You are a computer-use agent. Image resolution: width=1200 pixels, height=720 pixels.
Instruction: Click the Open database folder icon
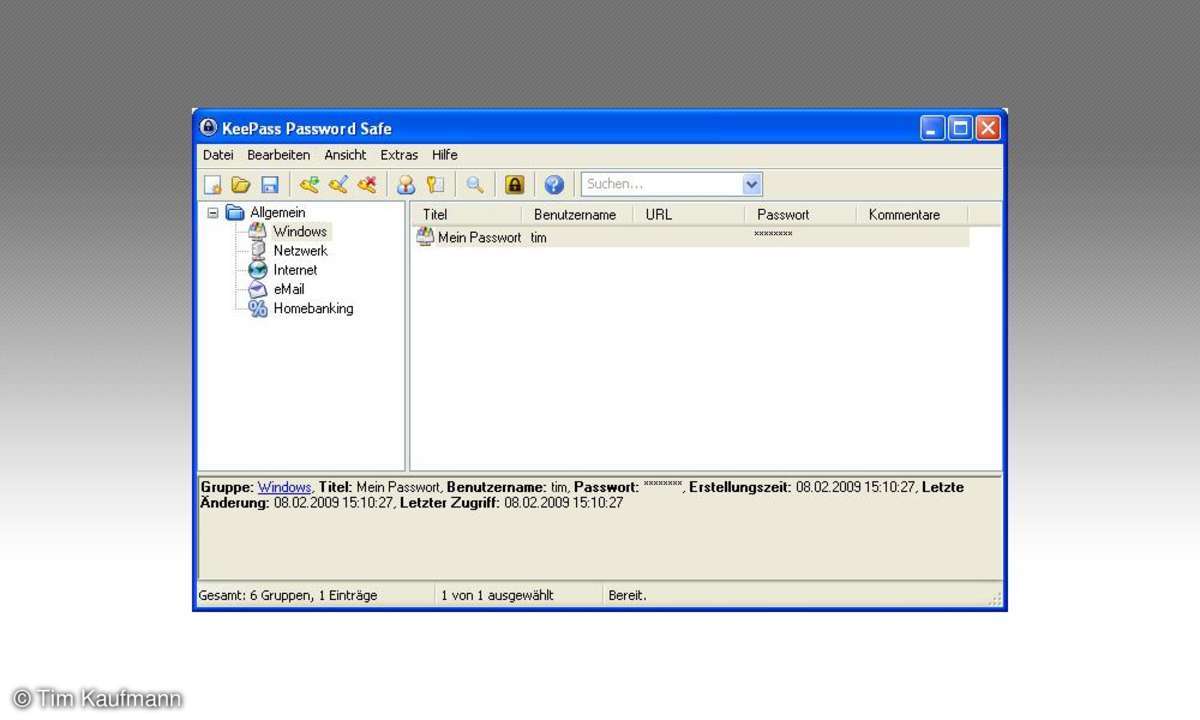point(241,185)
